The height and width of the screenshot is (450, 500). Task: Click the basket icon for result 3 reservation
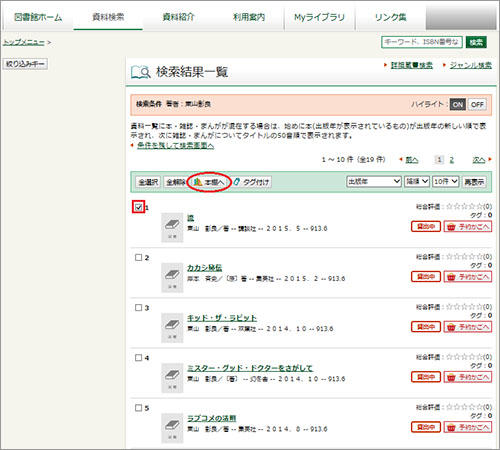pos(451,327)
